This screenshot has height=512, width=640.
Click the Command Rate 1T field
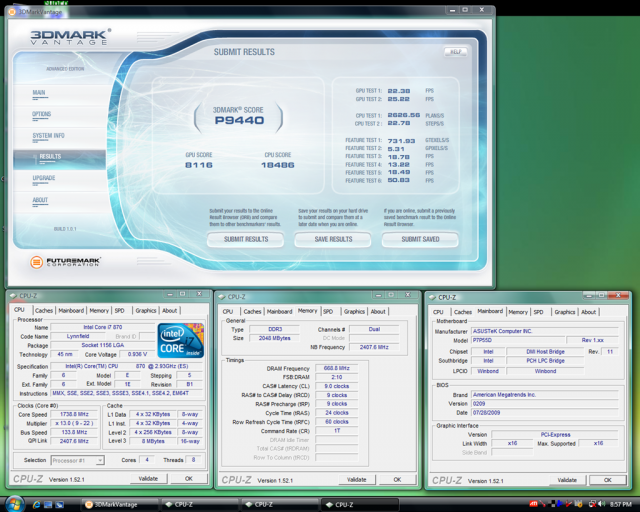pos(337,431)
